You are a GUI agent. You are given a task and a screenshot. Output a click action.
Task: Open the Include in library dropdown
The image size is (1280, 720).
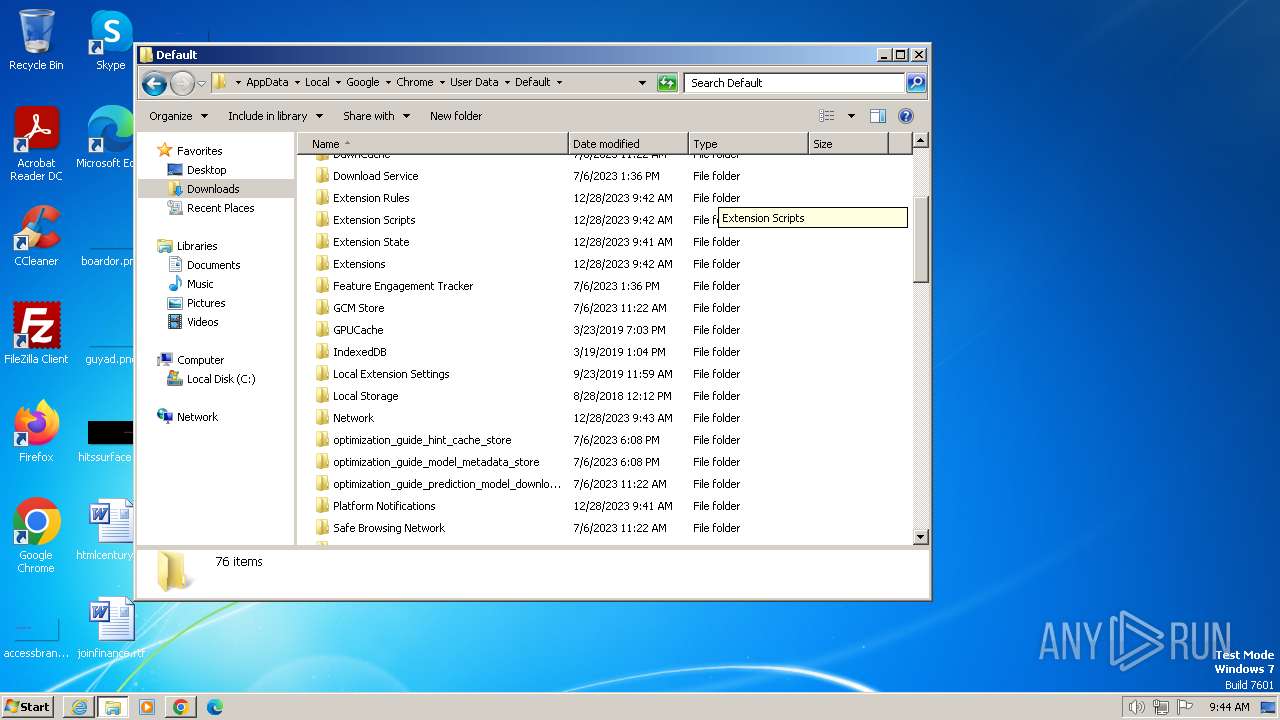pyautogui.click(x=275, y=116)
